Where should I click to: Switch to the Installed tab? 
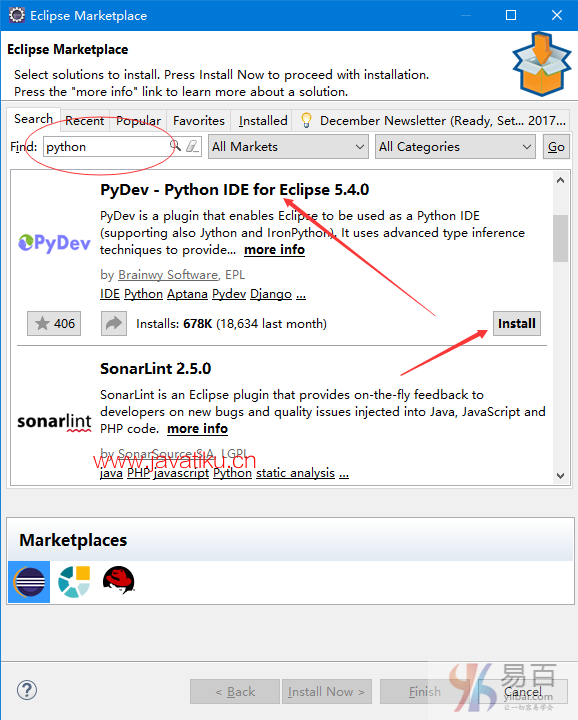pos(263,121)
